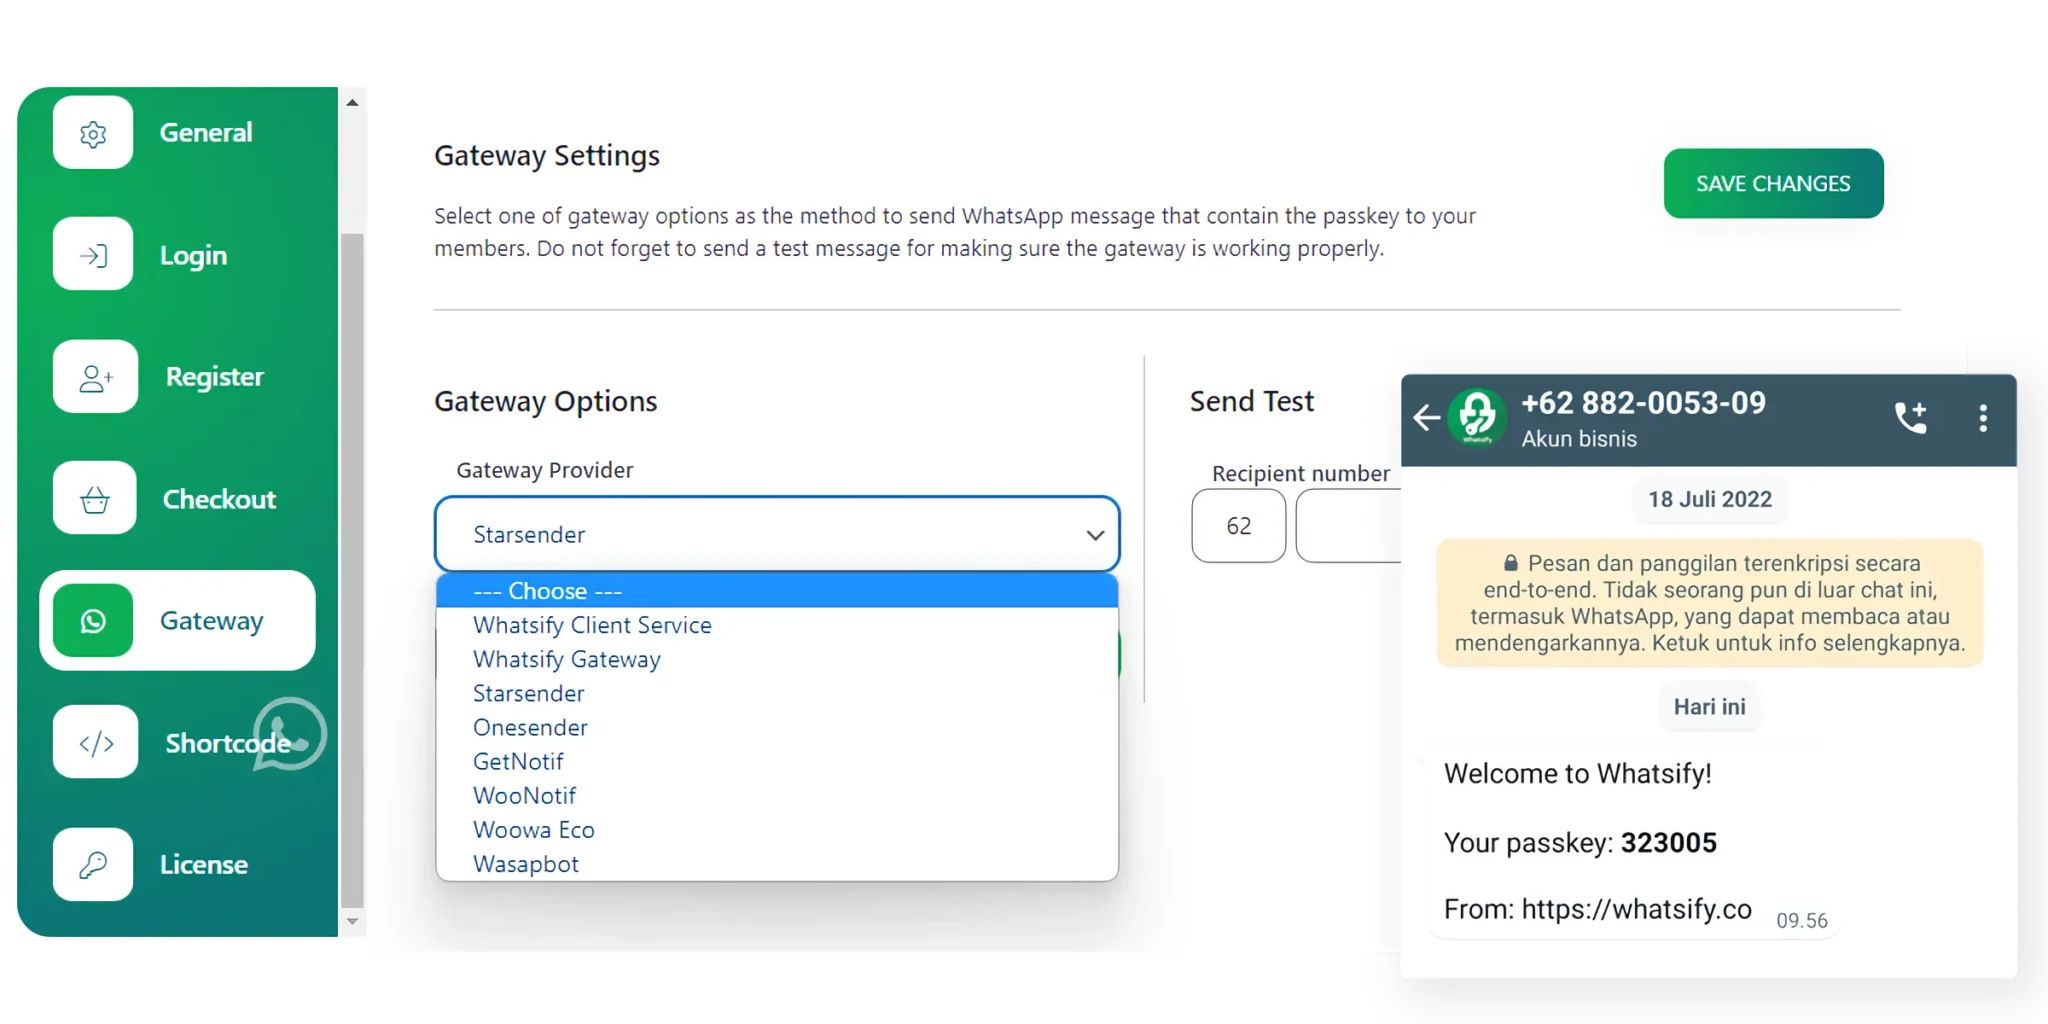
Task: Tap the +62 882-0053-09 contact name
Action: [1643, 403]
